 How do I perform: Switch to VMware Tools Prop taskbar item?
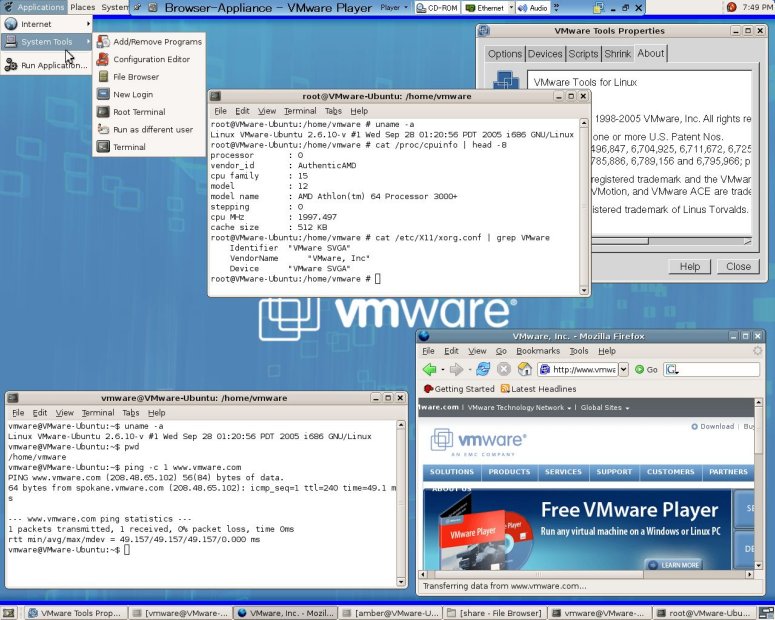[75, 613]
